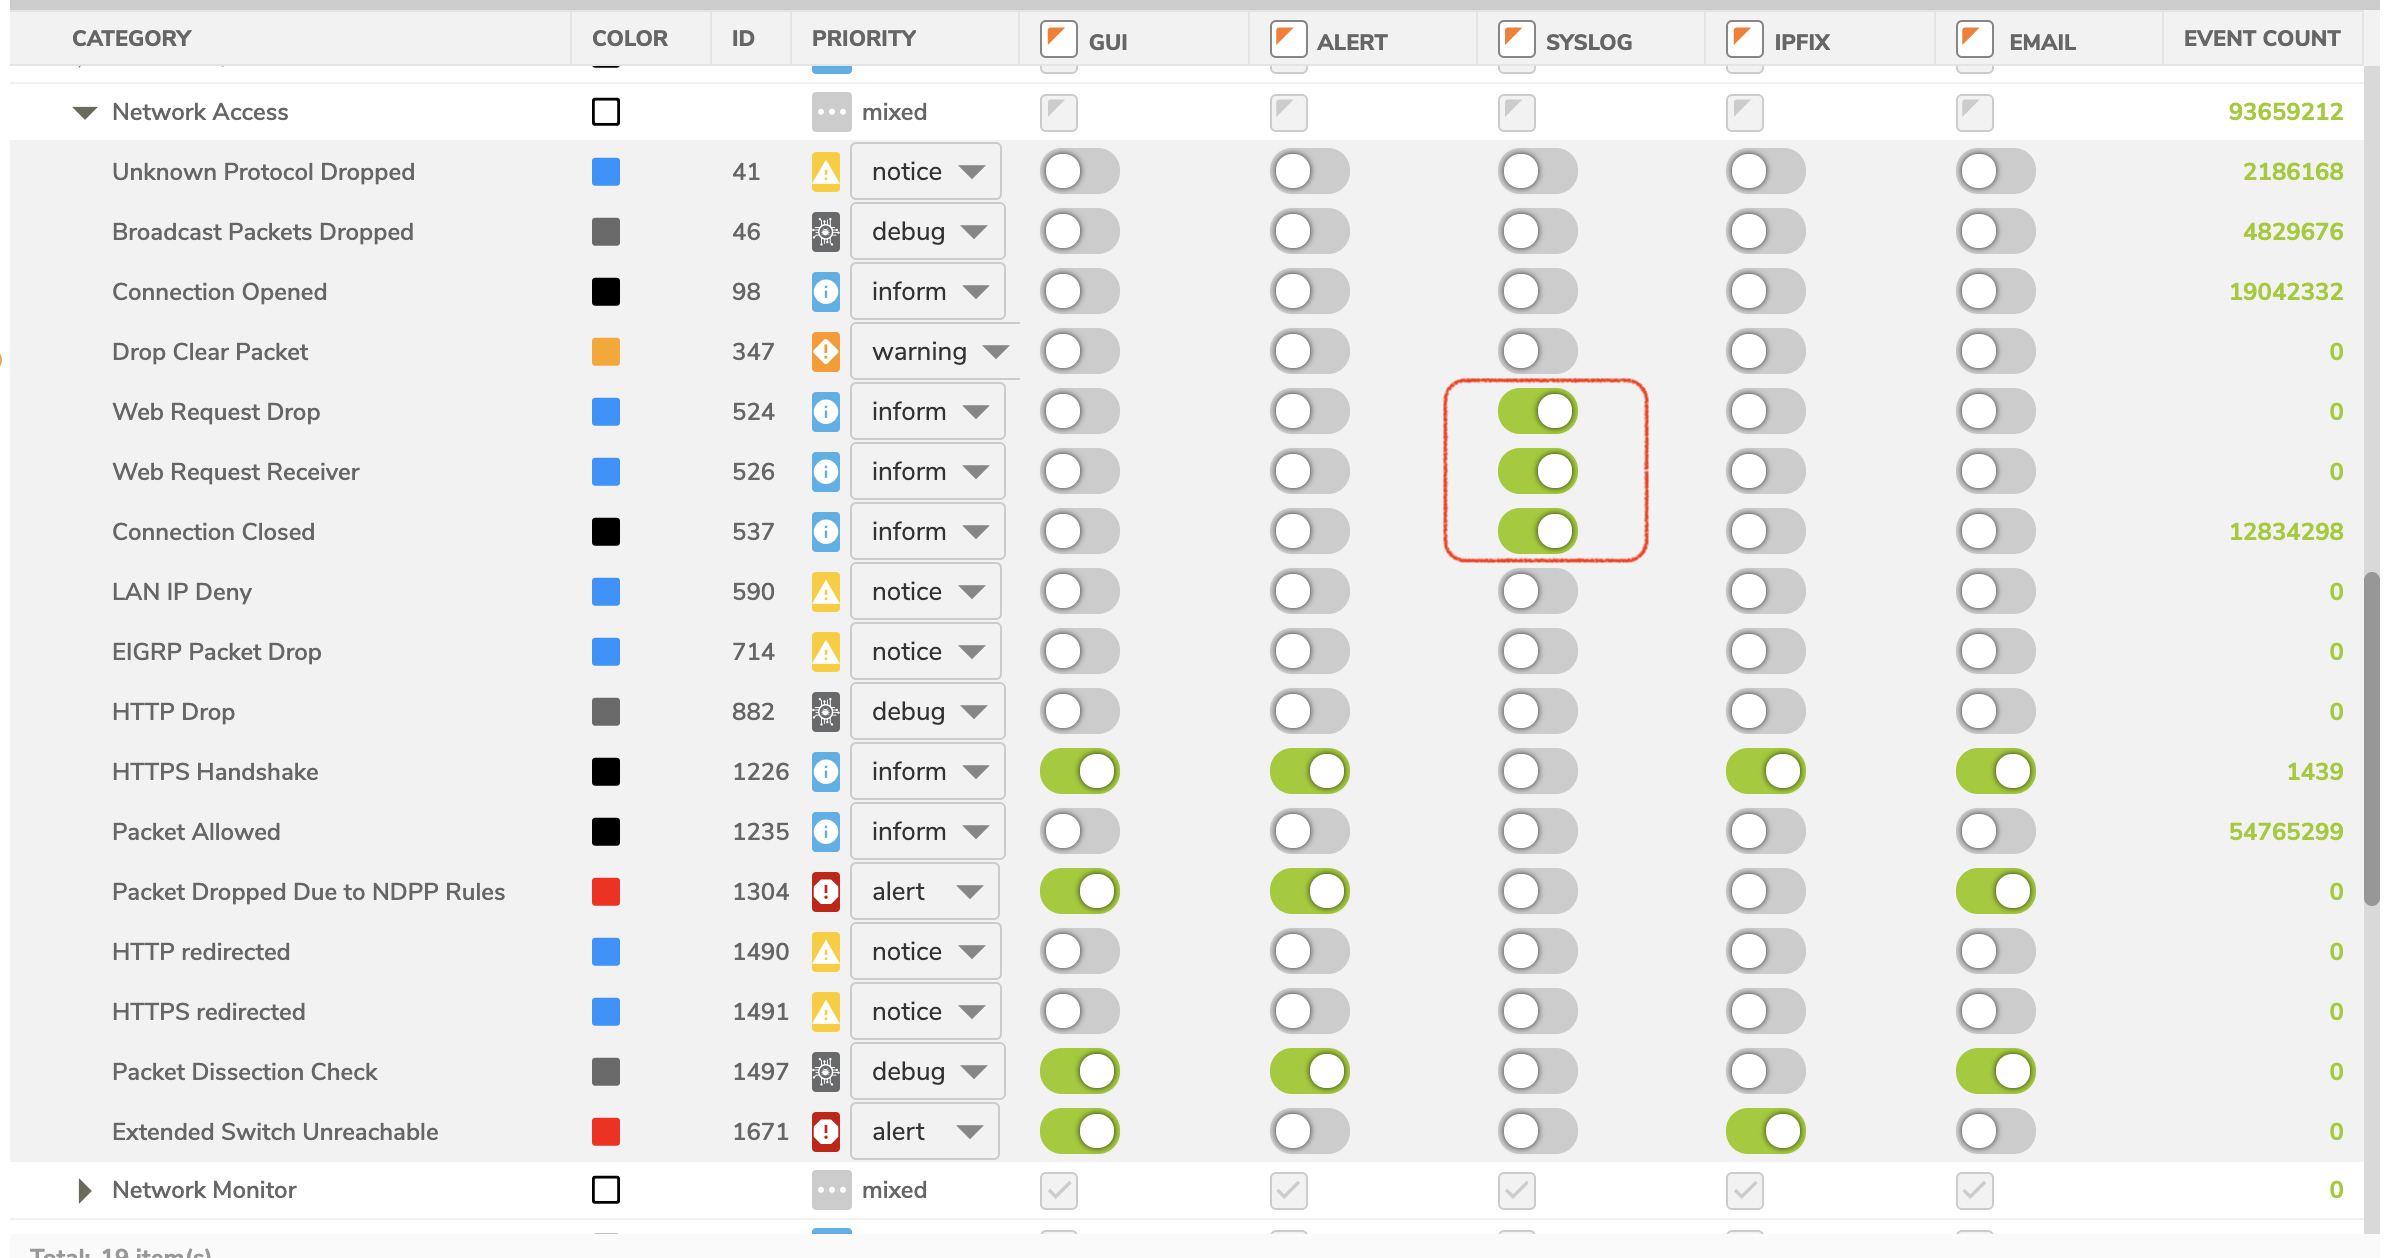Click the alert icon for Packet Dropped Due to NDPP Rules

point(825,892)
